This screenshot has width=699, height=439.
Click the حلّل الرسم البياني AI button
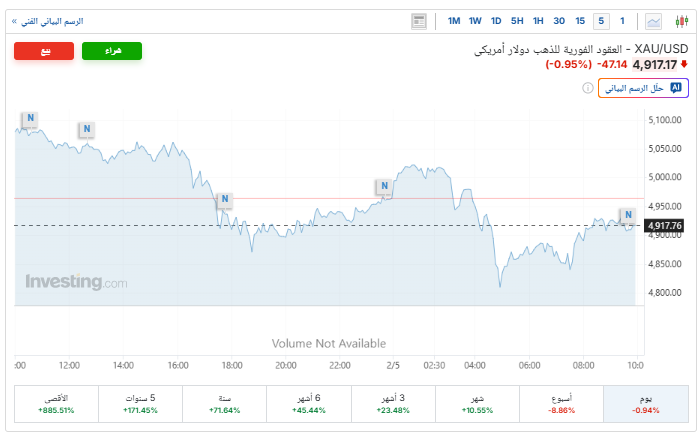pyautogui.click(x=644, y=88)
